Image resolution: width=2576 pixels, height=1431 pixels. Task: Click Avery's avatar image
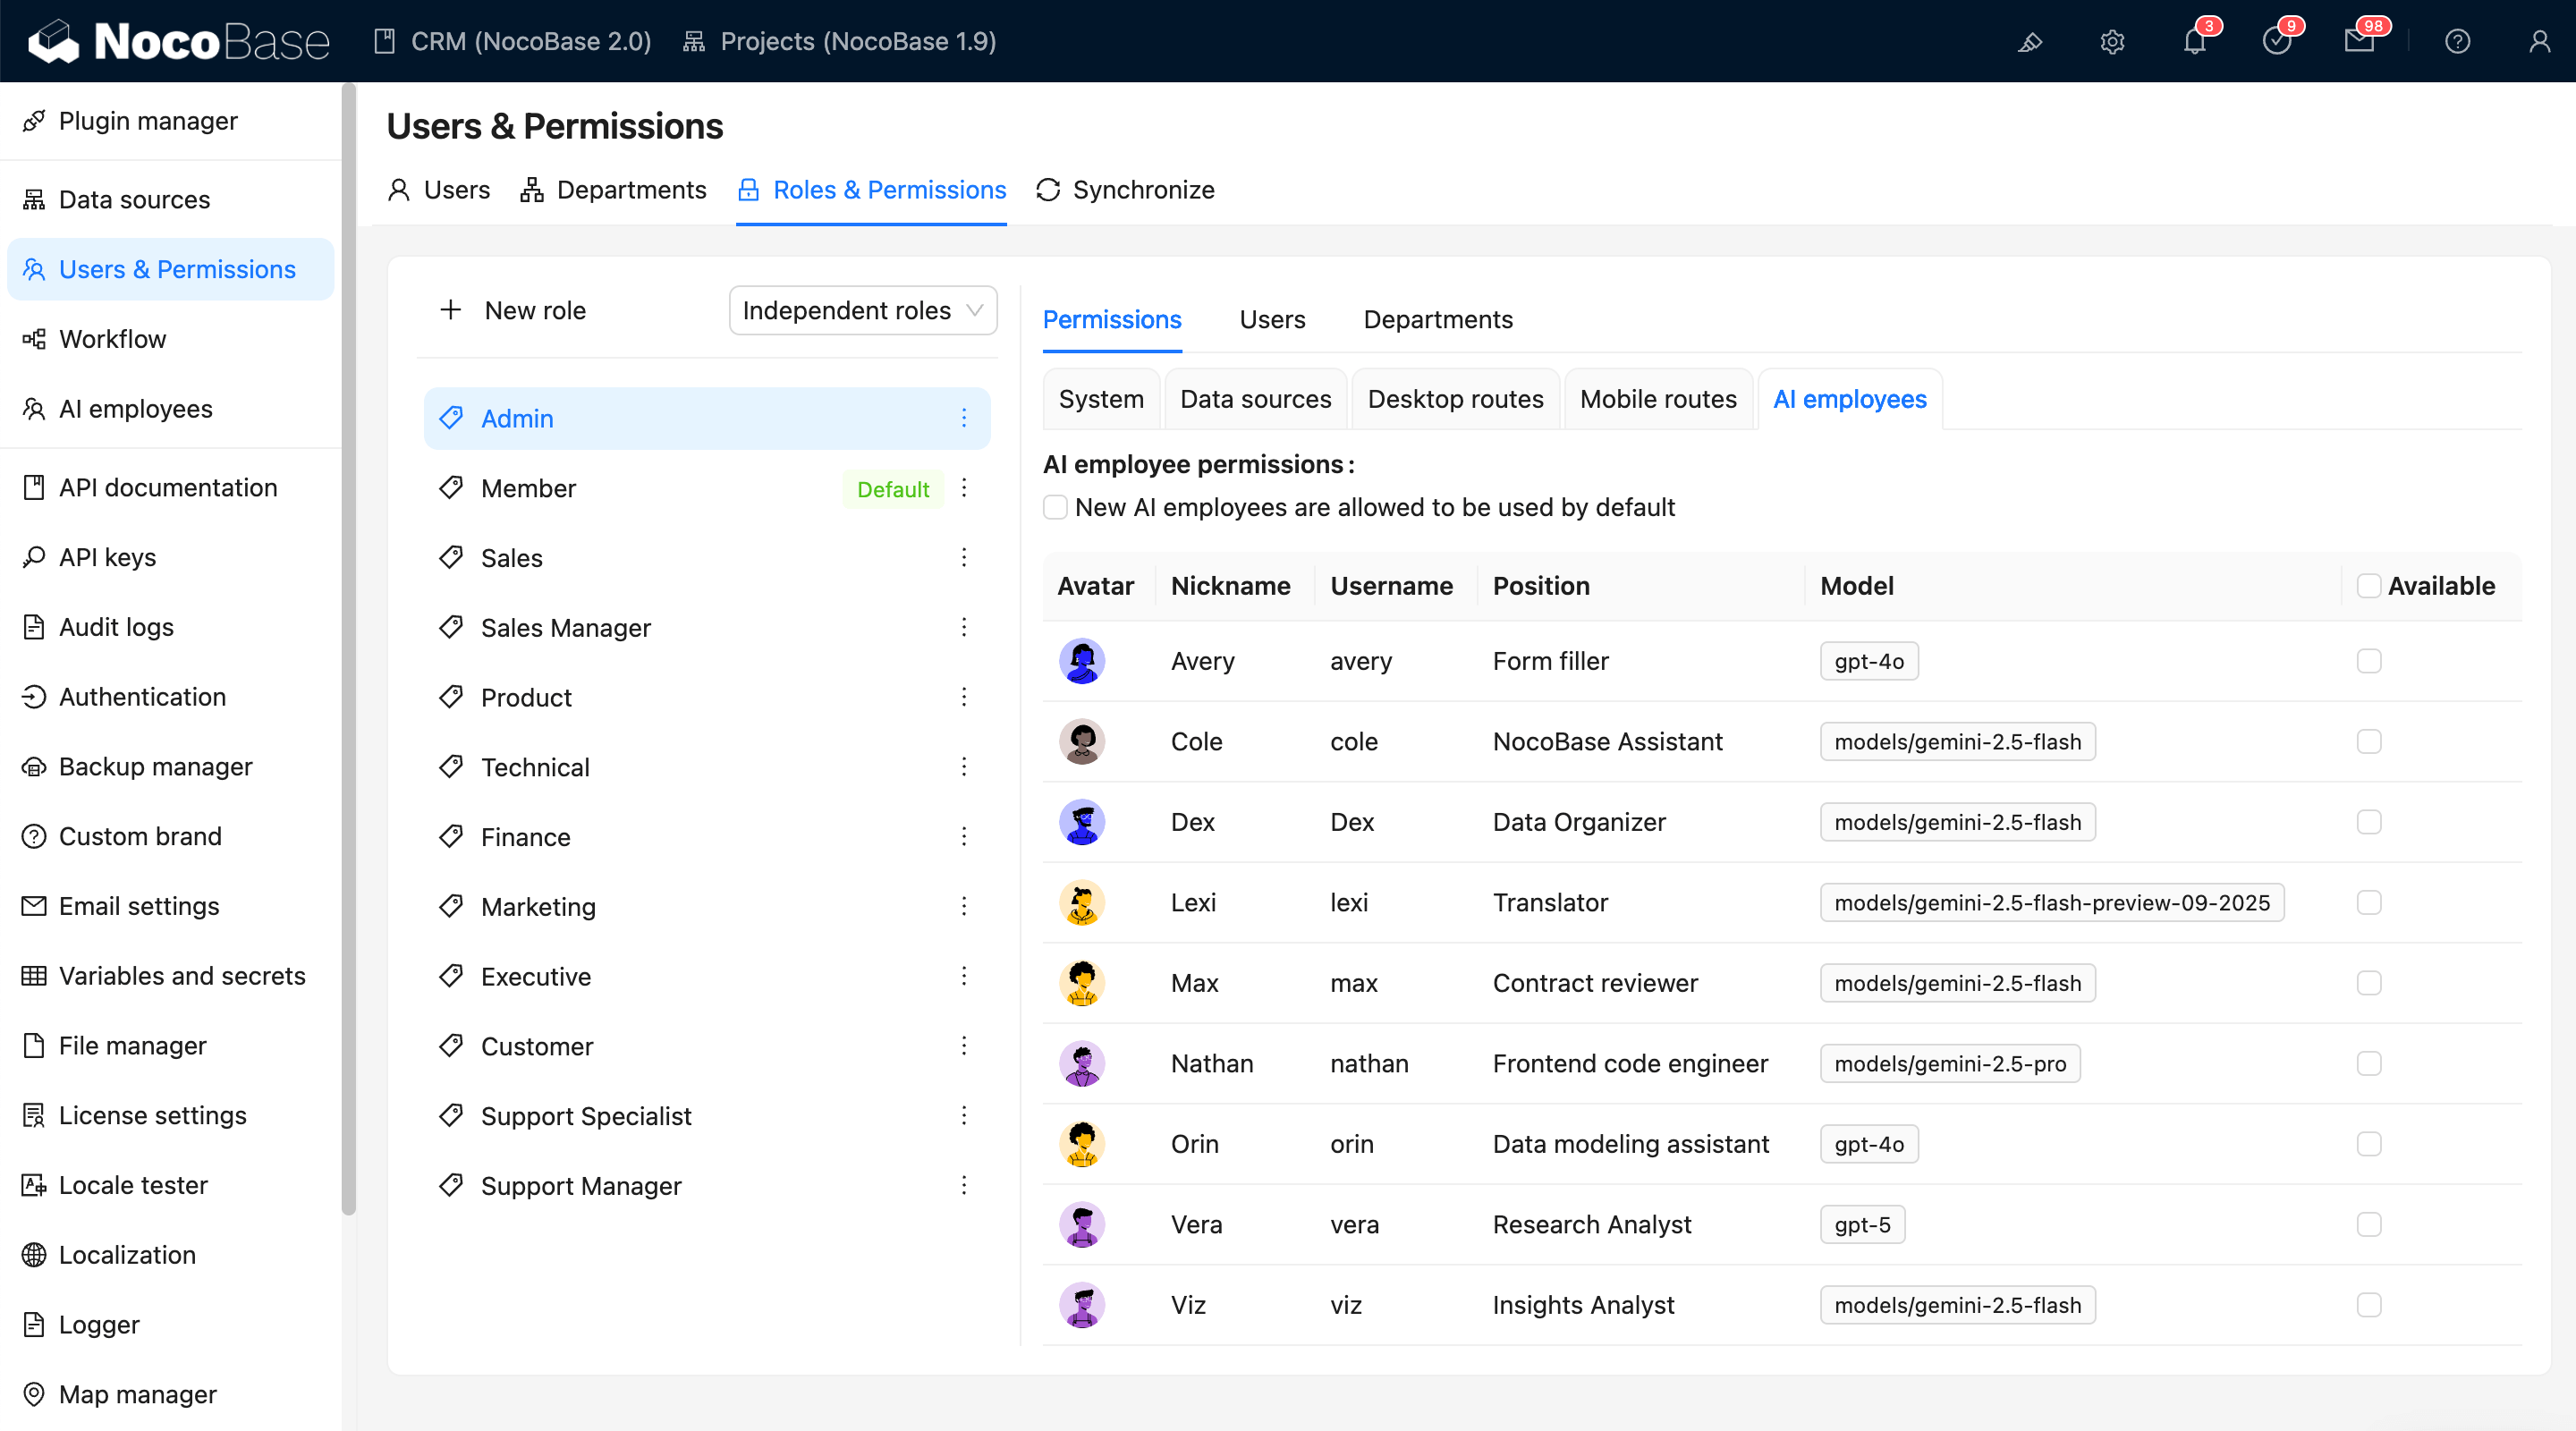click(x=1081, y=661)
